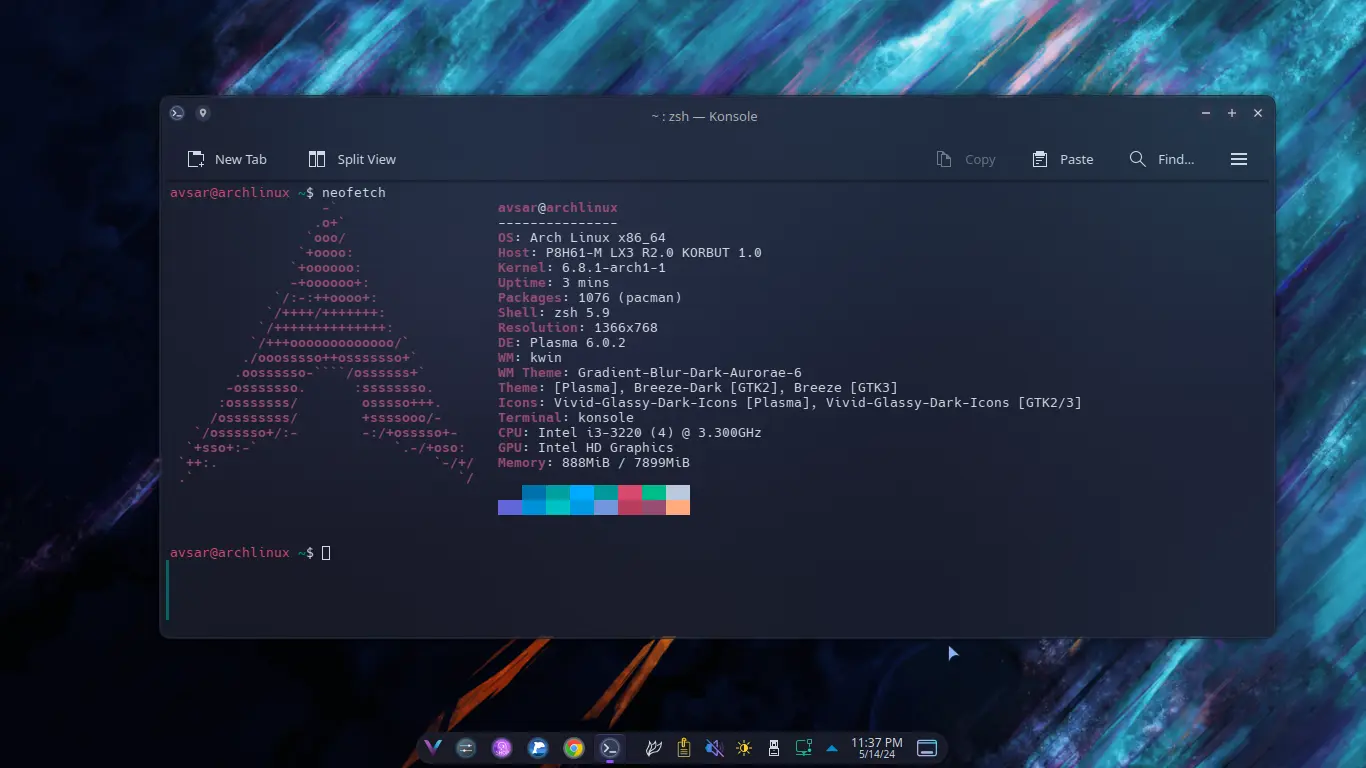Open the brightness tray icon
This screenshot has height=768, width=1366.
pos(744,747)
